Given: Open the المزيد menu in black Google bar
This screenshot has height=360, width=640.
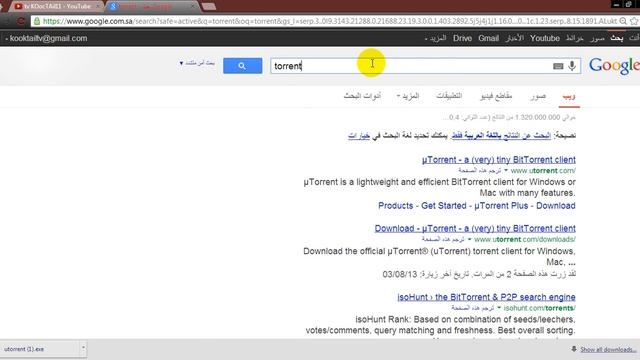Looking at the screenshot, I should coord(436,38).
